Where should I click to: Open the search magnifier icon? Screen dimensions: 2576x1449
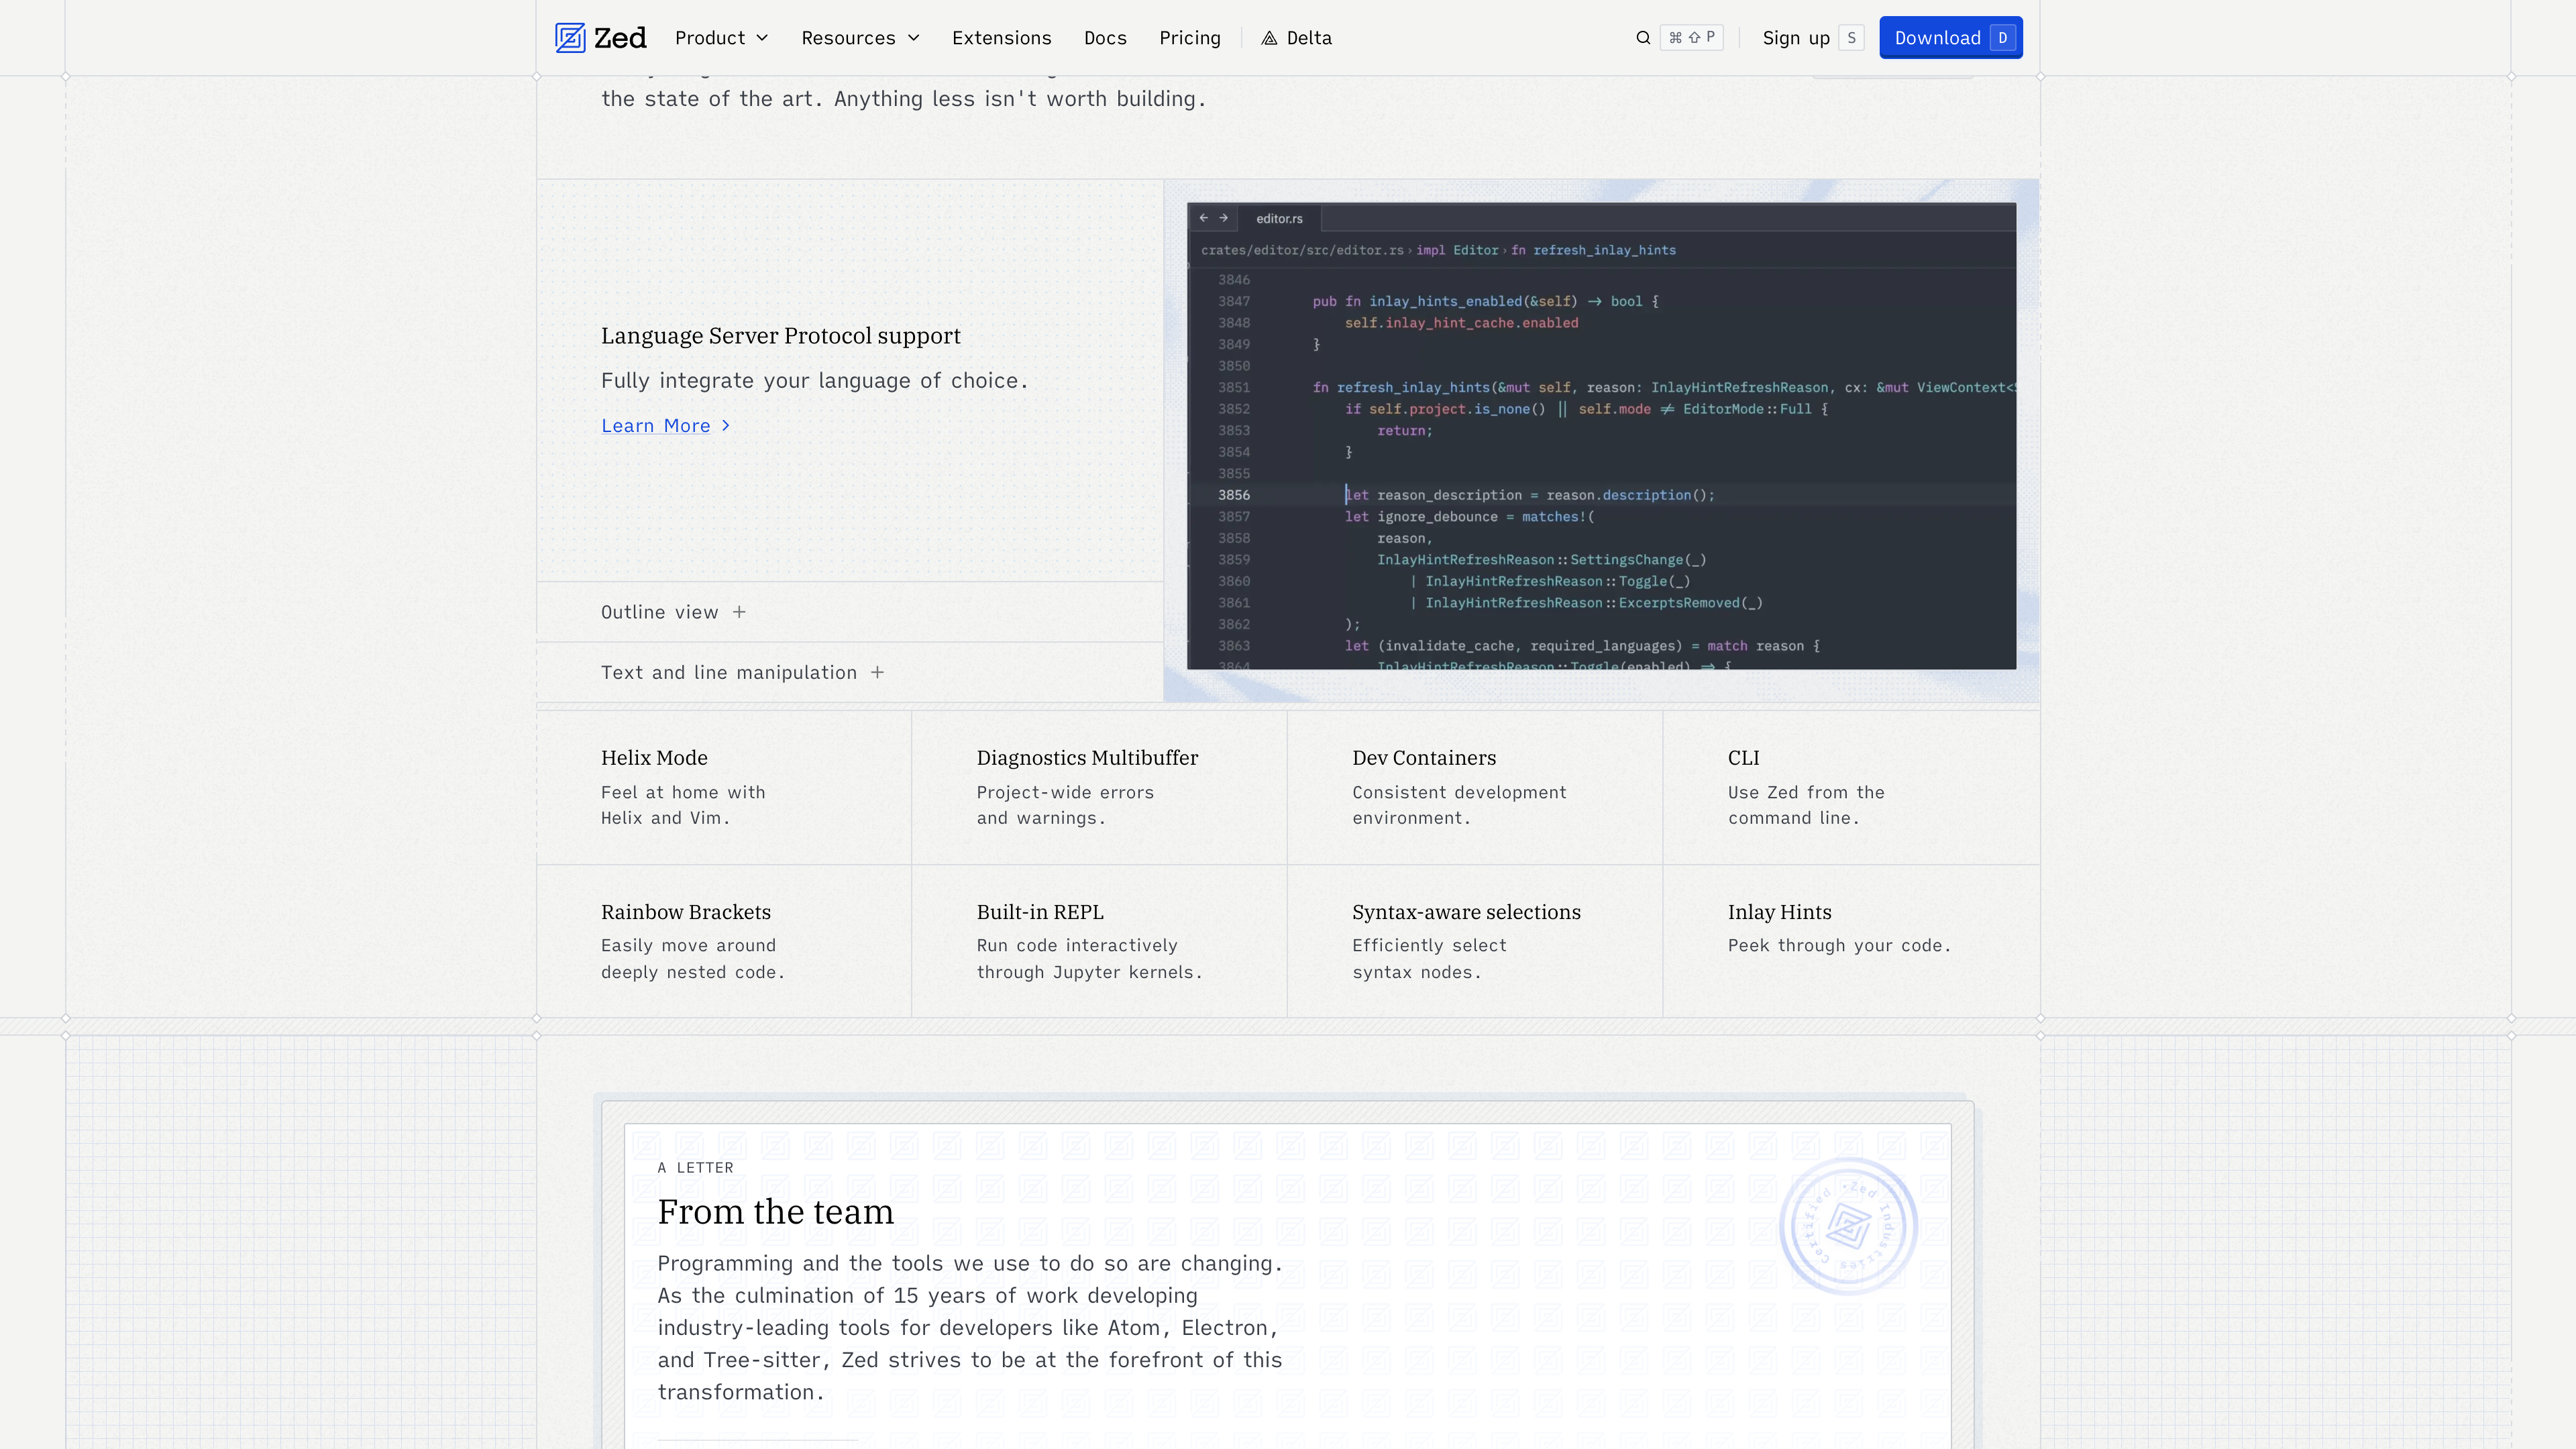pyautogui.click(x=1643, y=38)
